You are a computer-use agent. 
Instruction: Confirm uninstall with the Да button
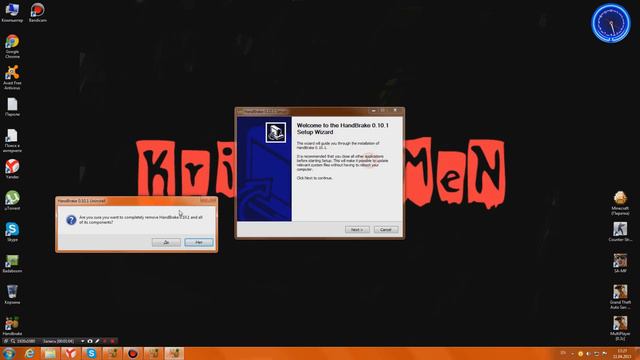[166, 242]
